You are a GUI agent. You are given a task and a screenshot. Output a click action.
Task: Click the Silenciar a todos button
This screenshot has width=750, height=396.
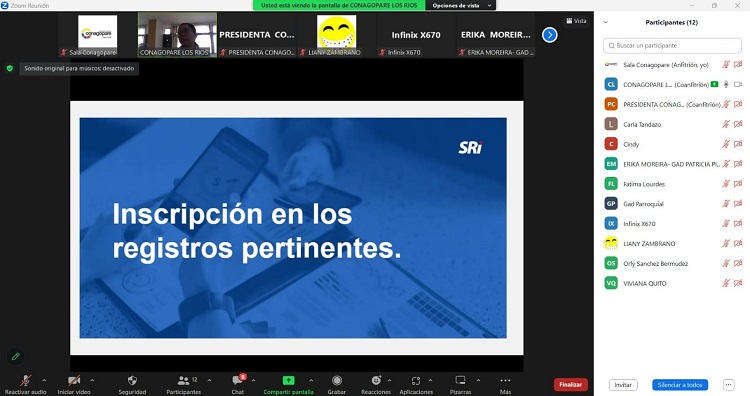pyautogui.click(x=680, y=385)
